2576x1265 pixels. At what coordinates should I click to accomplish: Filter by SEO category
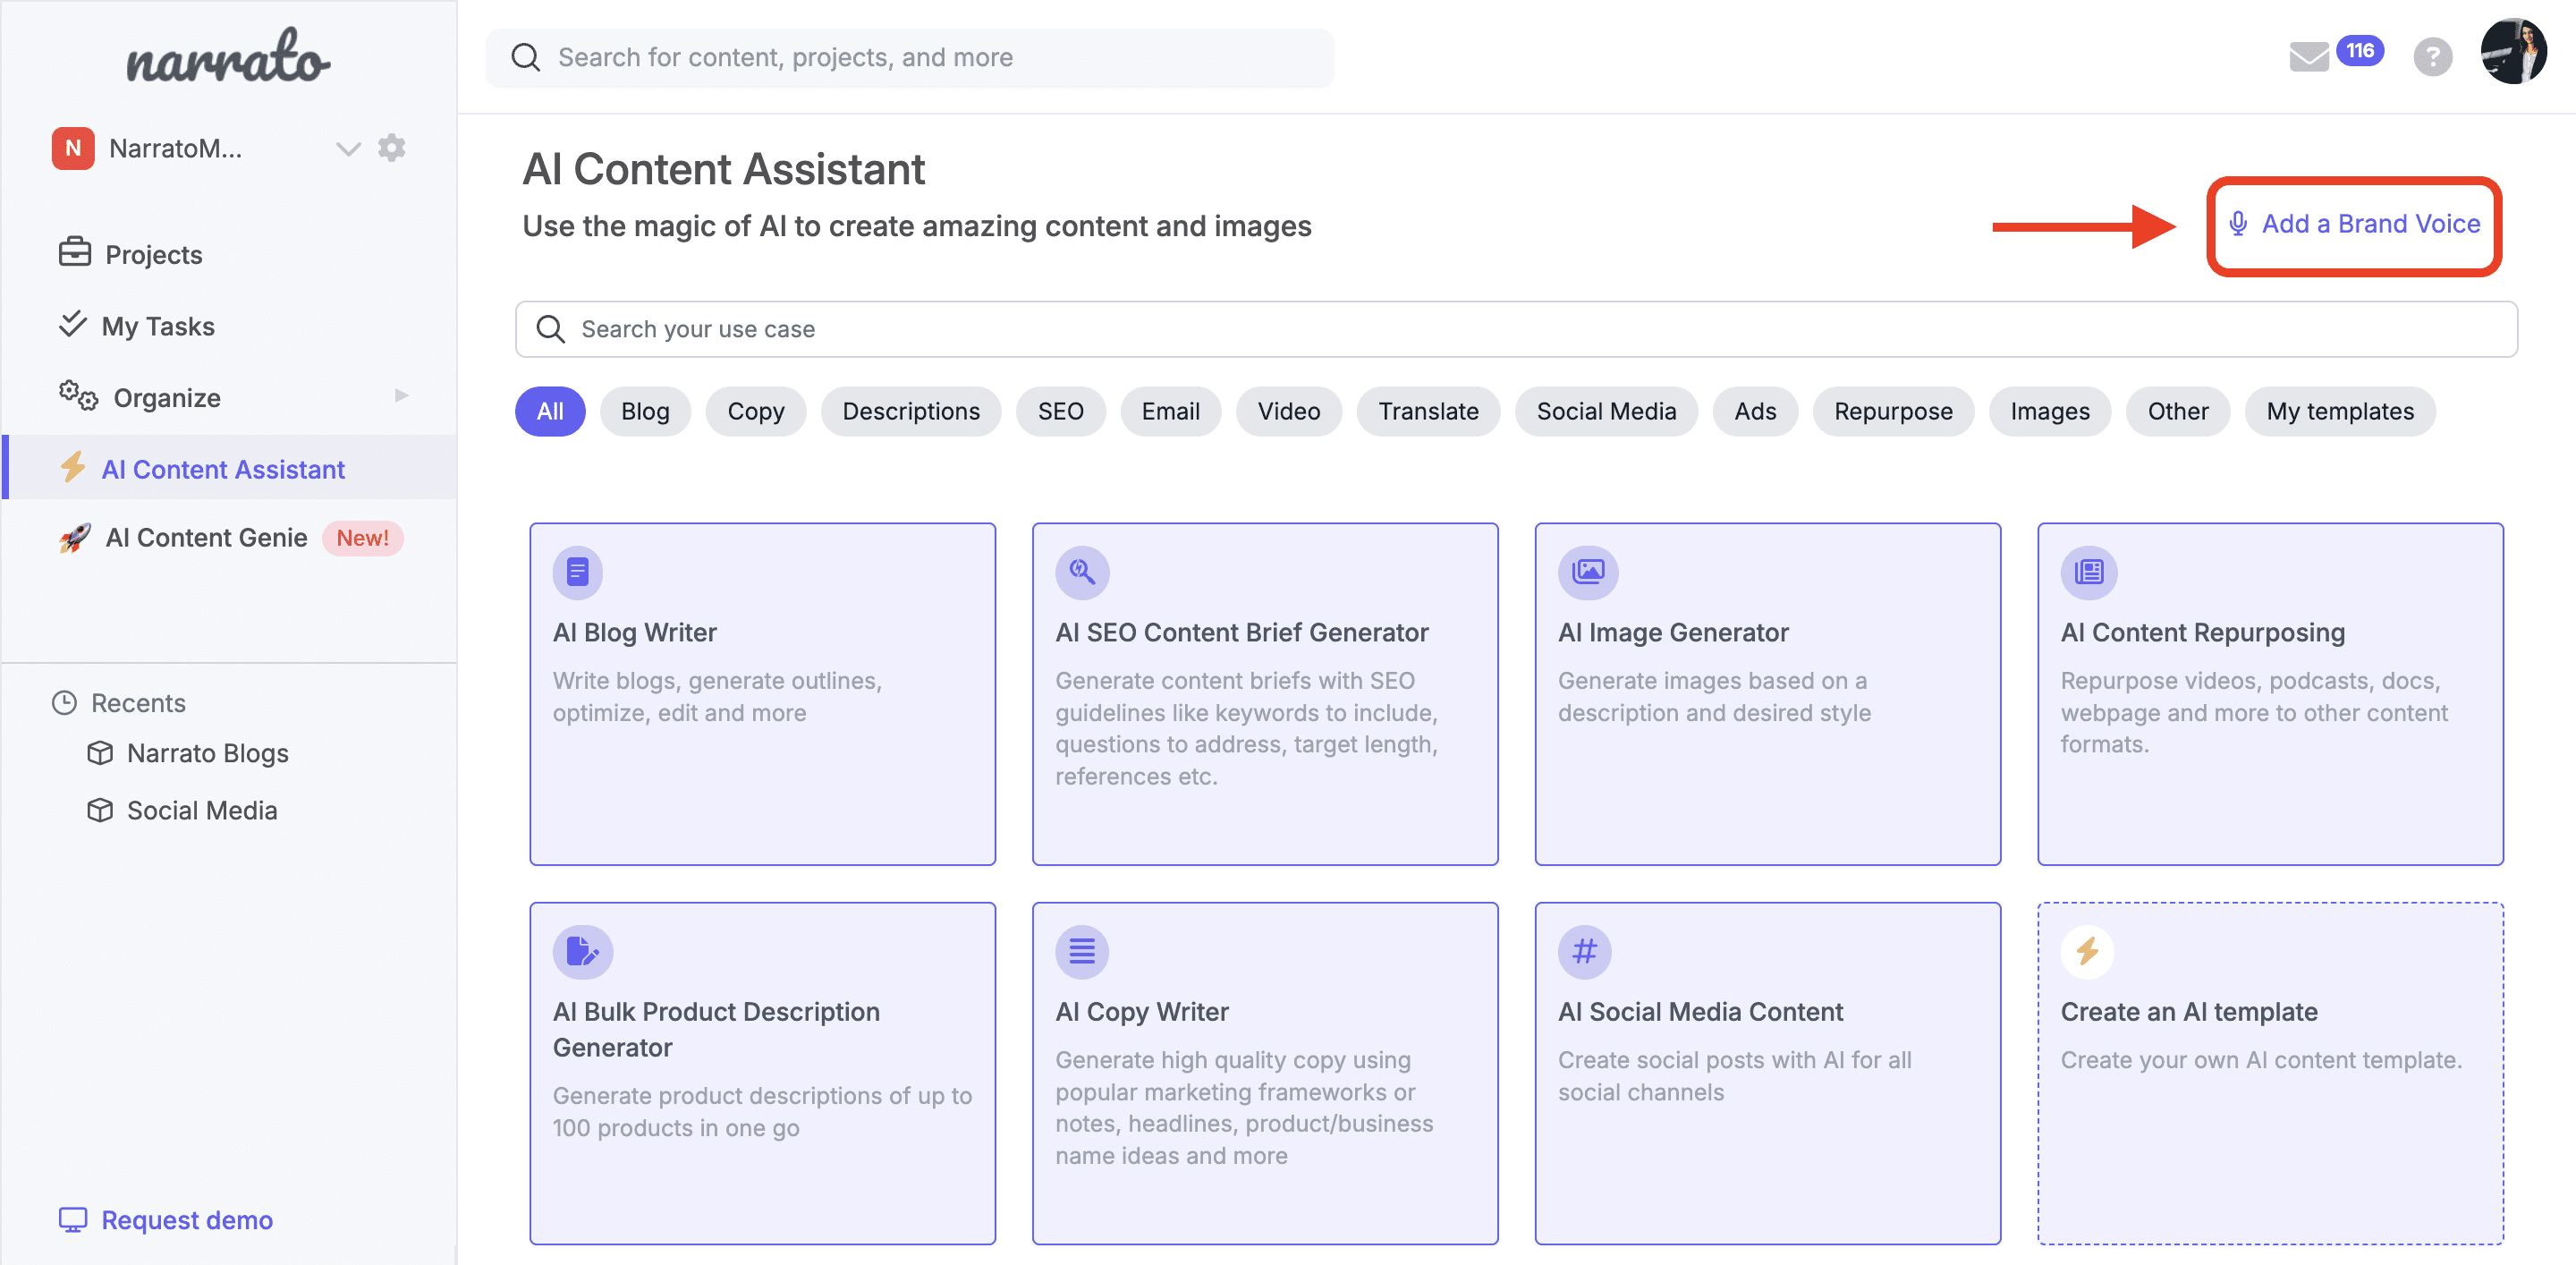coord(1061,411)
